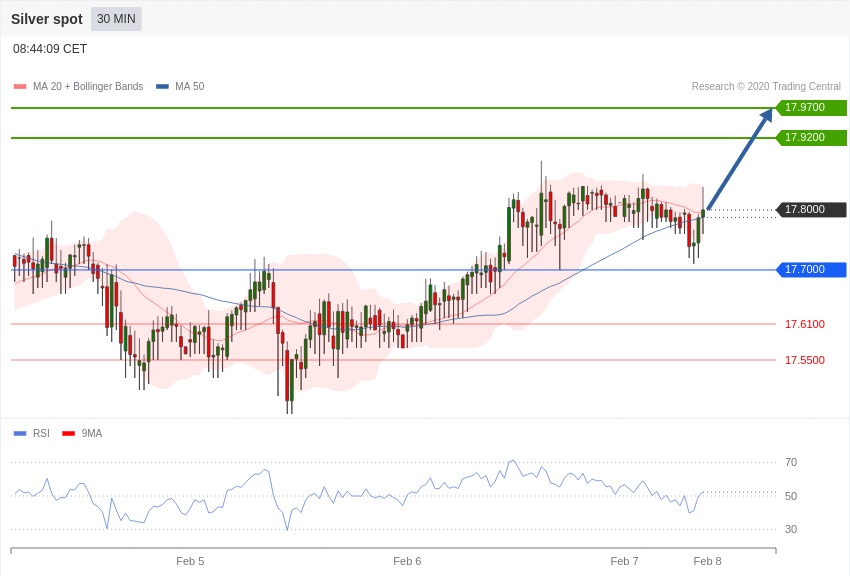This screenshot has width=850, height=576.
Task: Click the black 17.8000 current price tag
Action: [x=811, y=210]
